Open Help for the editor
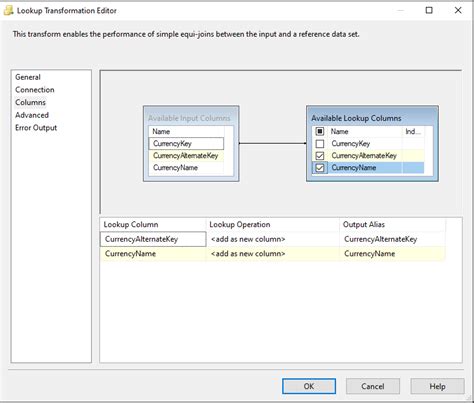Screen dimensions: 474x403 point(437,386)
